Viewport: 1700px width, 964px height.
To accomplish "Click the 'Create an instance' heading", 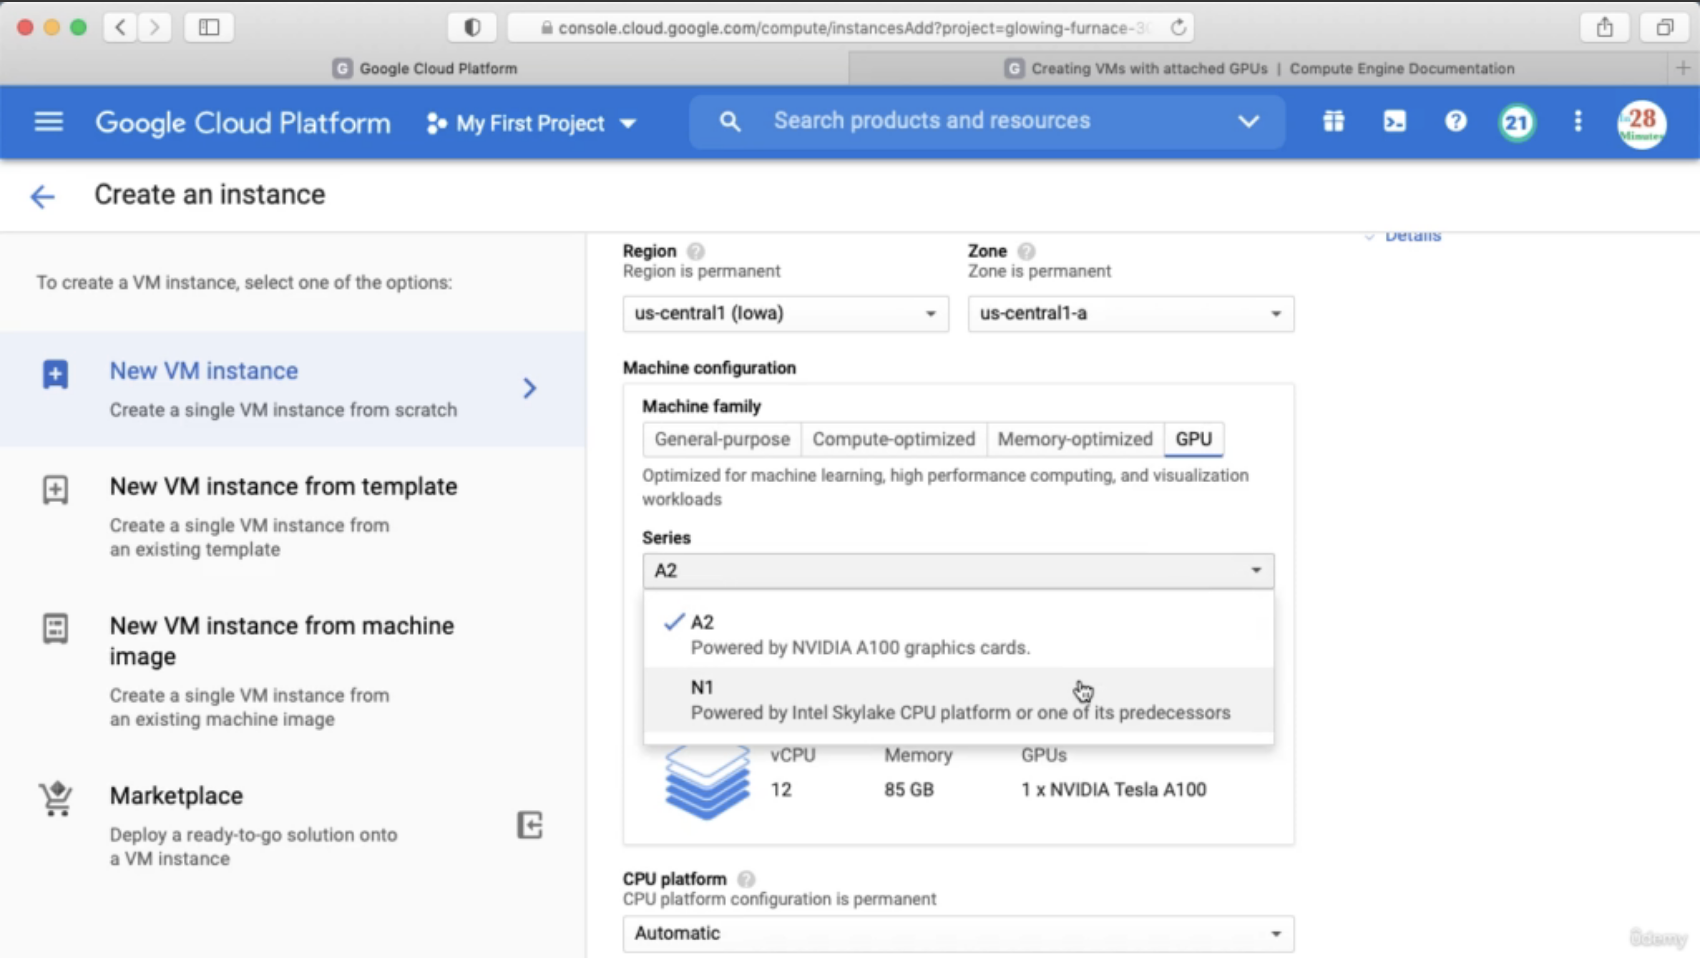I will coord(210,194).
